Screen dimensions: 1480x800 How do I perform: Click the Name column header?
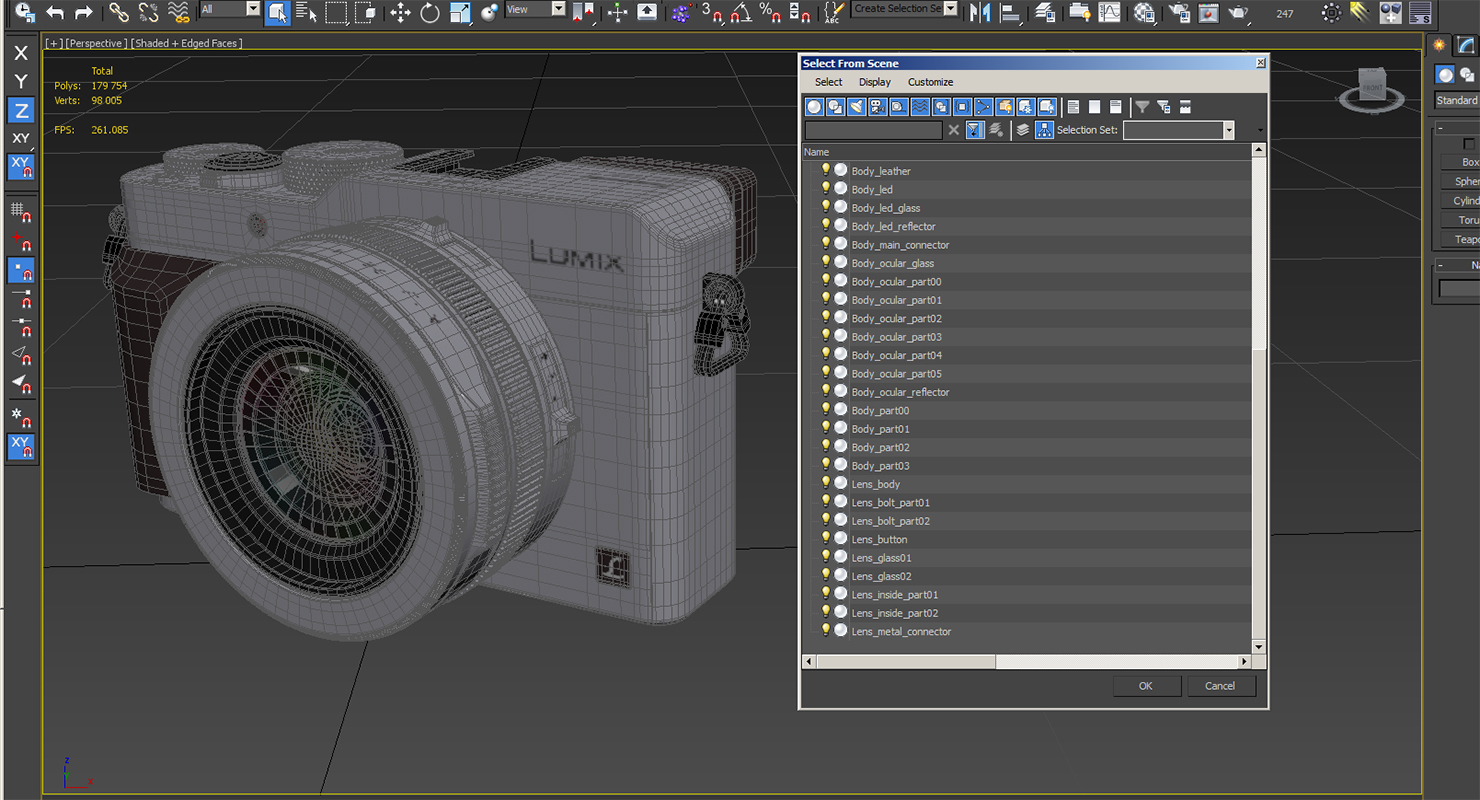pyautogui.click(x=1027, y=152)
